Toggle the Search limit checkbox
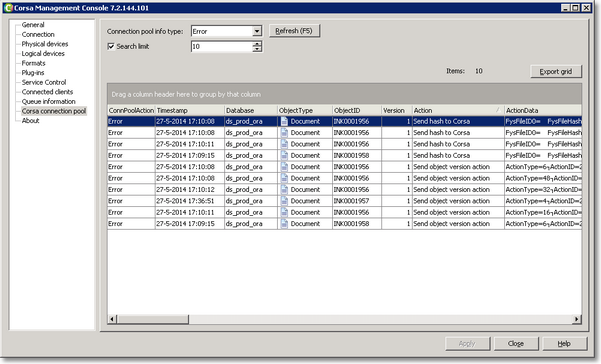The width and height of the screenshot is (601, 364). [x=111, y=46]
